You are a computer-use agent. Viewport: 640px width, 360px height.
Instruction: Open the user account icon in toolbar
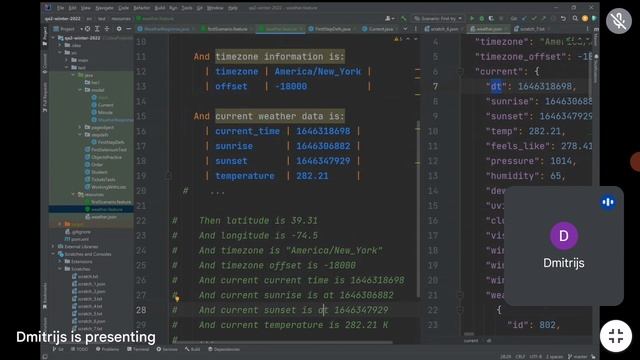click(x=389, y=18)
